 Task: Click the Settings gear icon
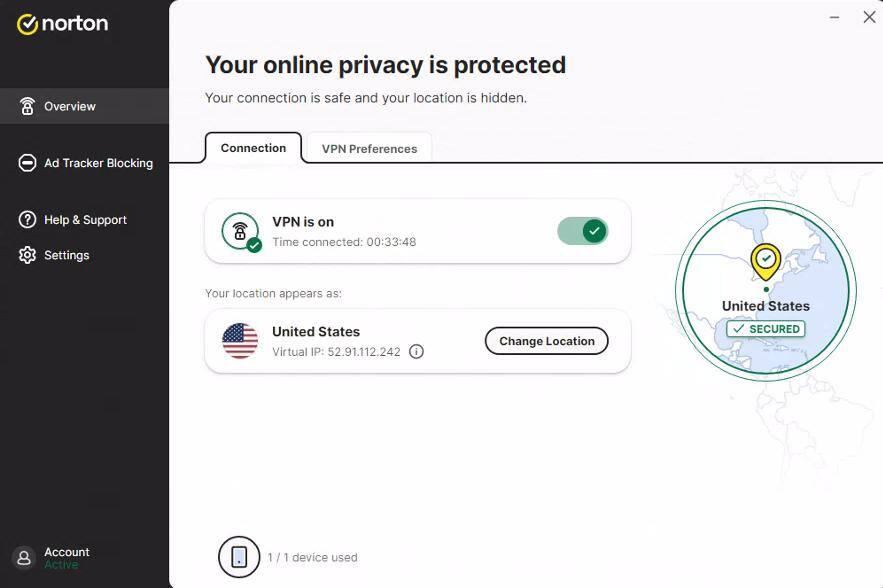27,255
